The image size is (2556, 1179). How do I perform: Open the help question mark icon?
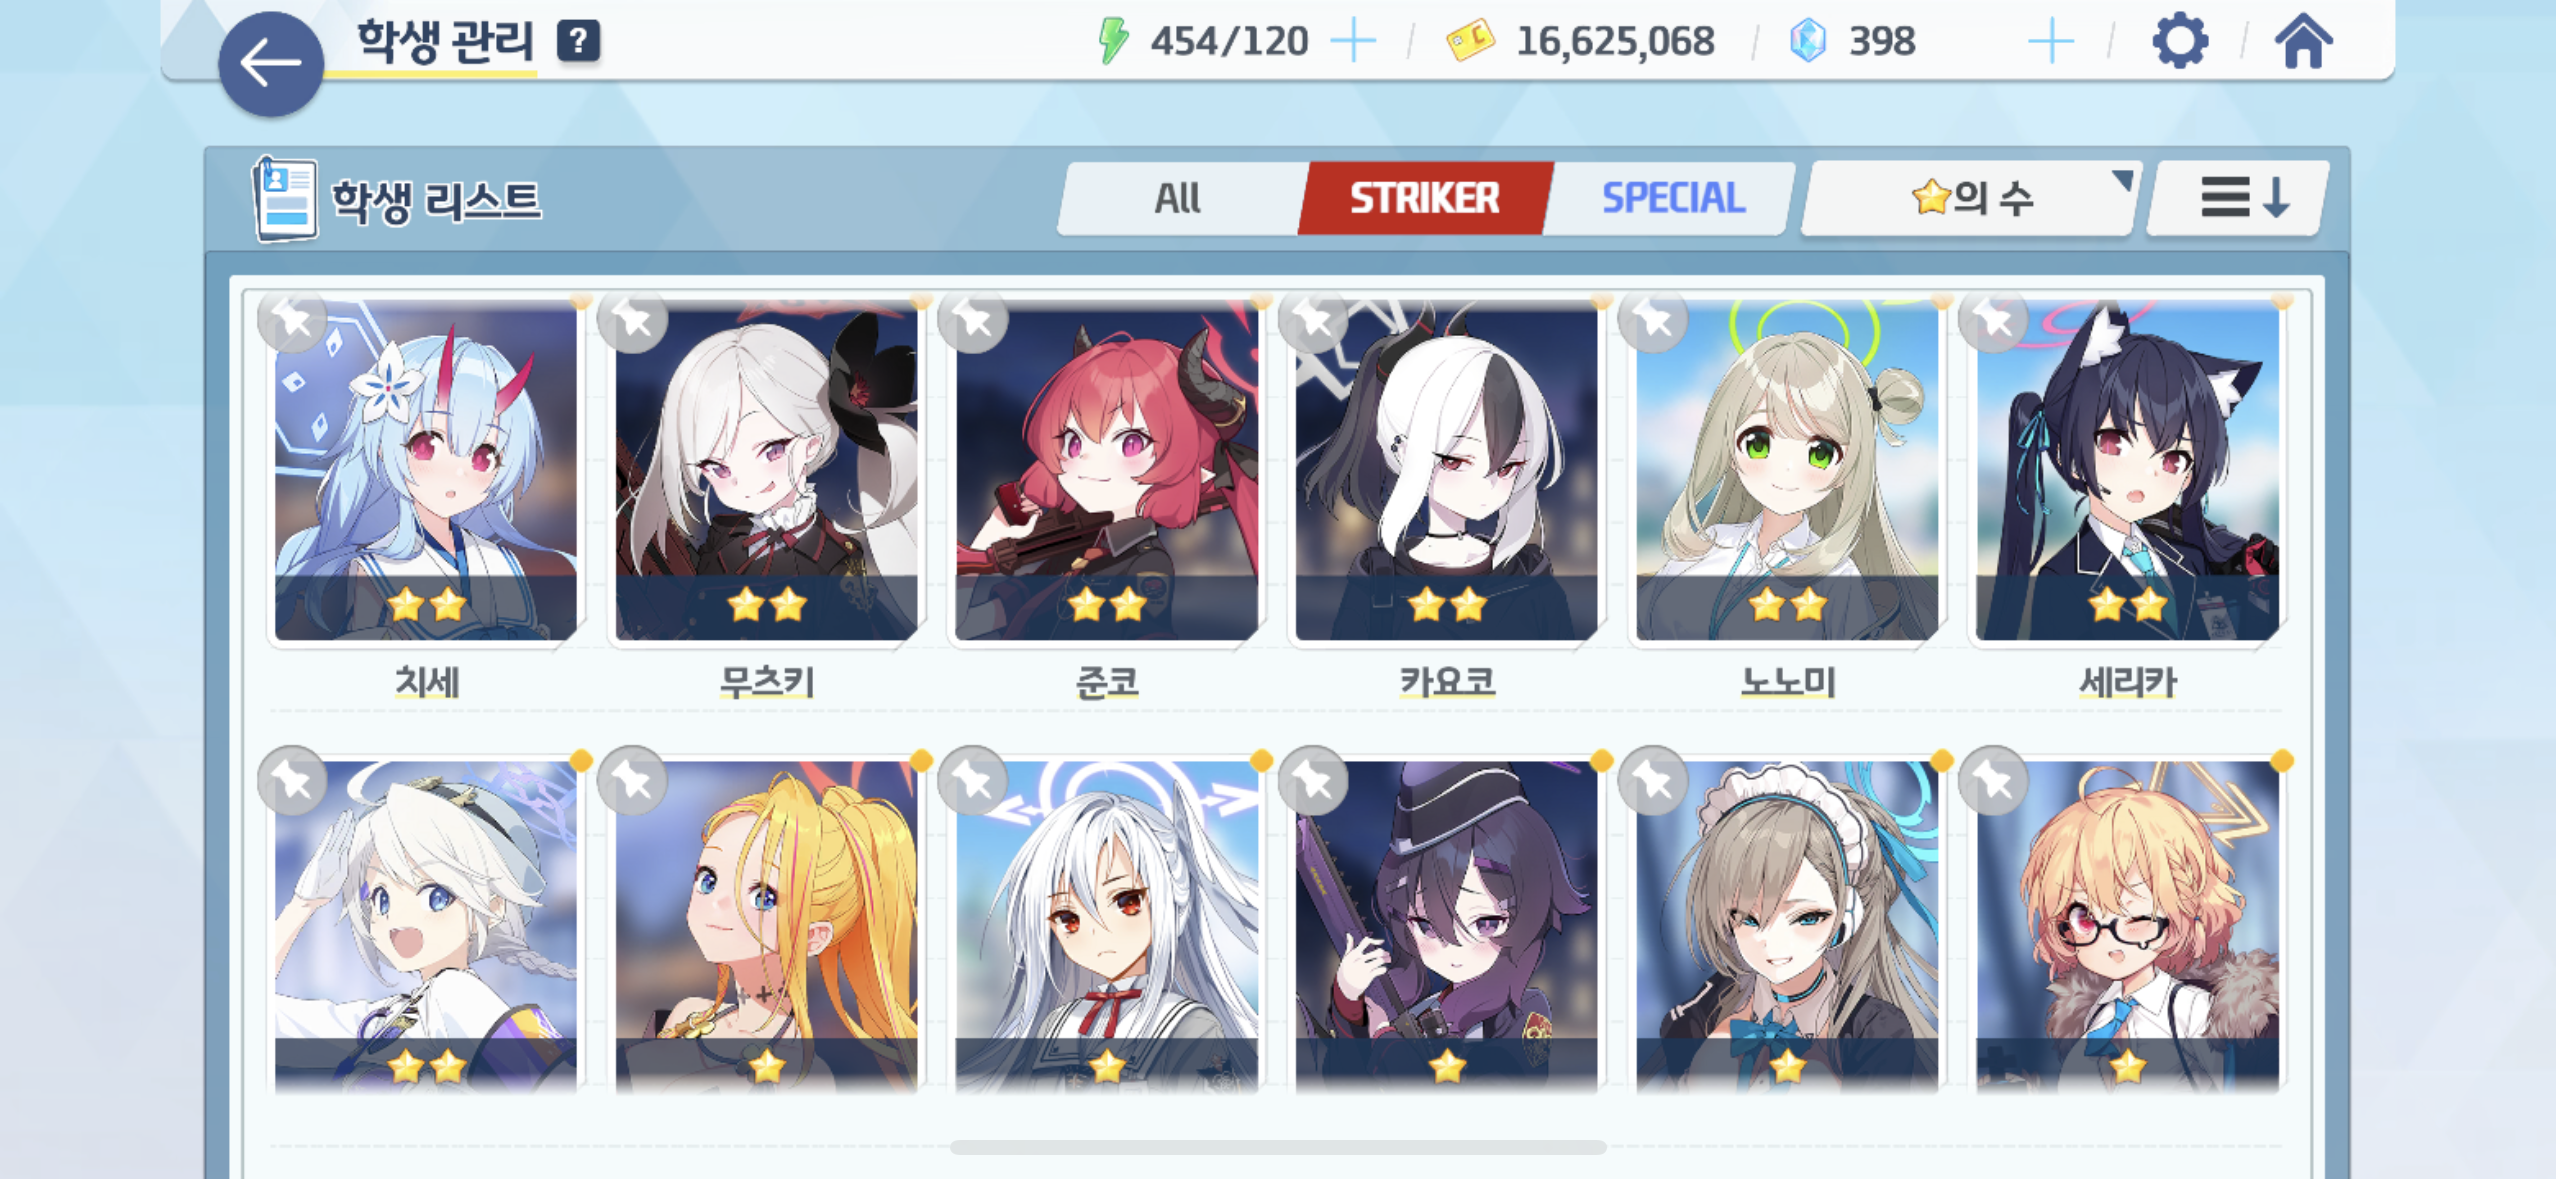[x=578, y=42]
